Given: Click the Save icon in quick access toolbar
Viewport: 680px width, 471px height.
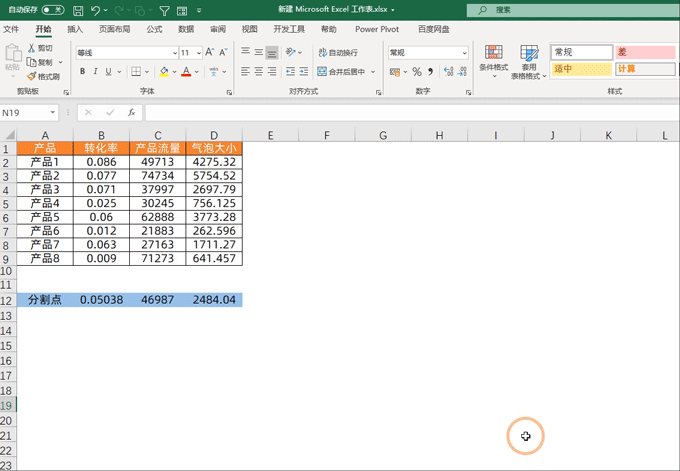Looking at the screenshot, I should pyautogui.click(x=77, y=10).
